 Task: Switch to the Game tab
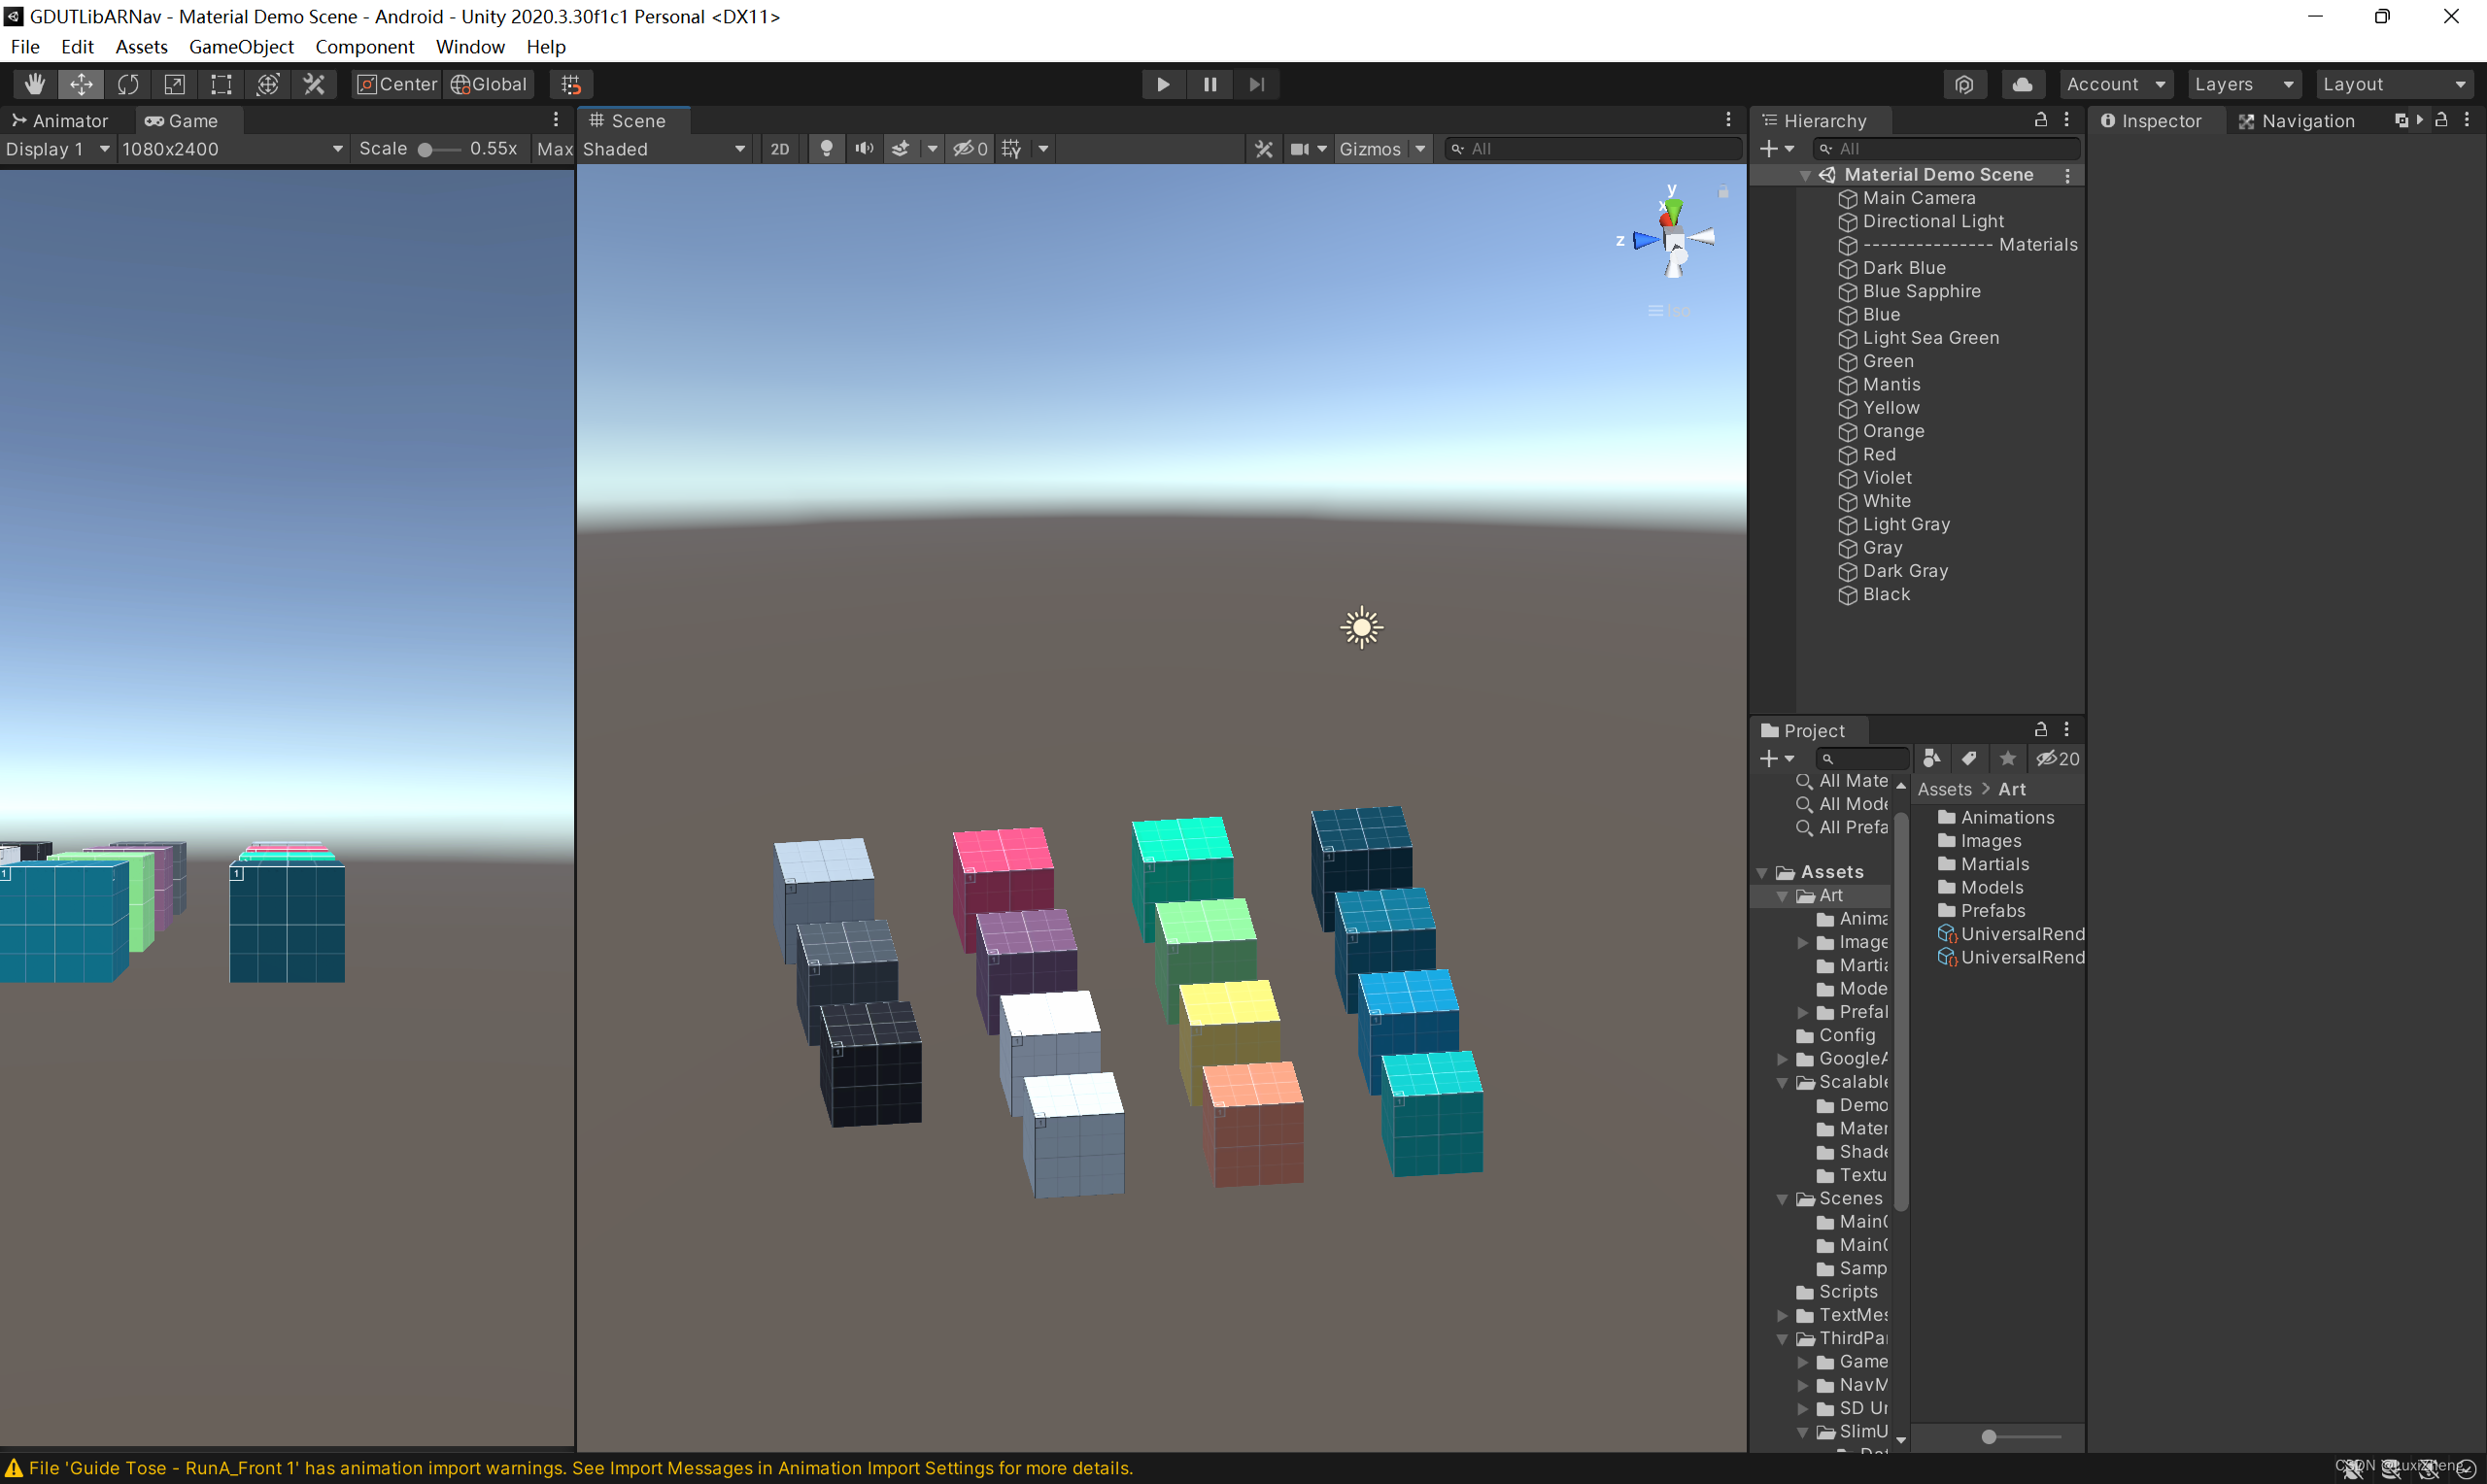click(181, 120)
